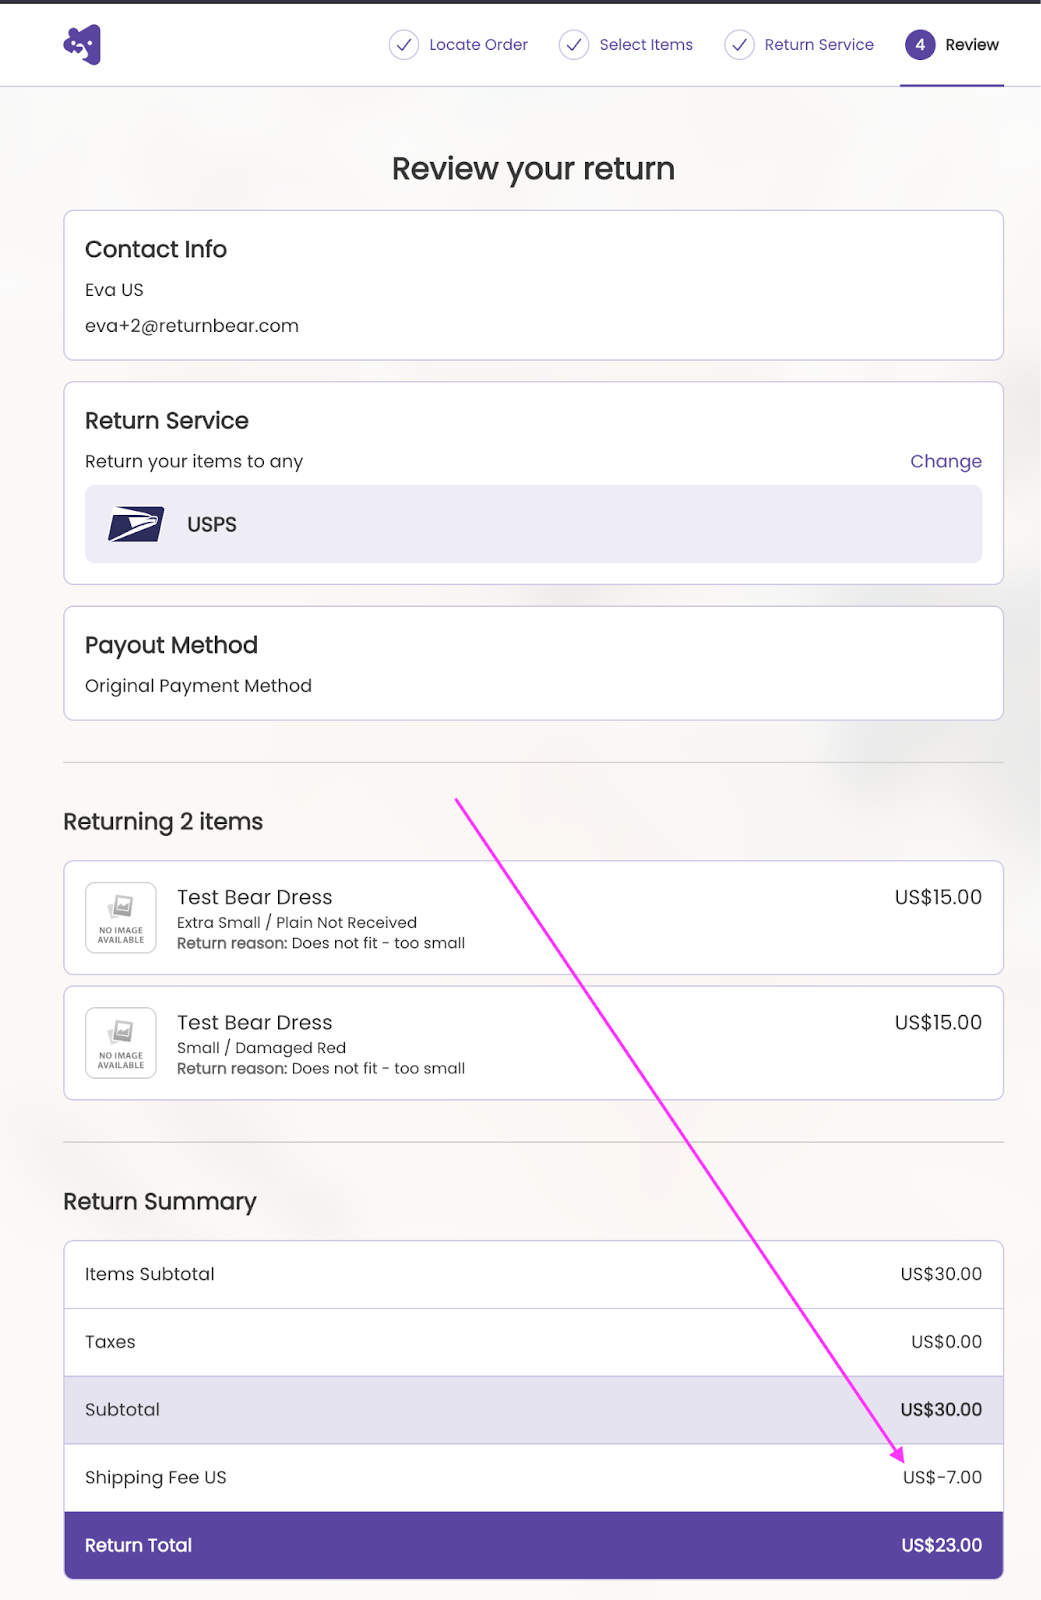The image size is (1041, 1600).
Task: Click the USPS eagle logo
Action: tap(136, 524)
